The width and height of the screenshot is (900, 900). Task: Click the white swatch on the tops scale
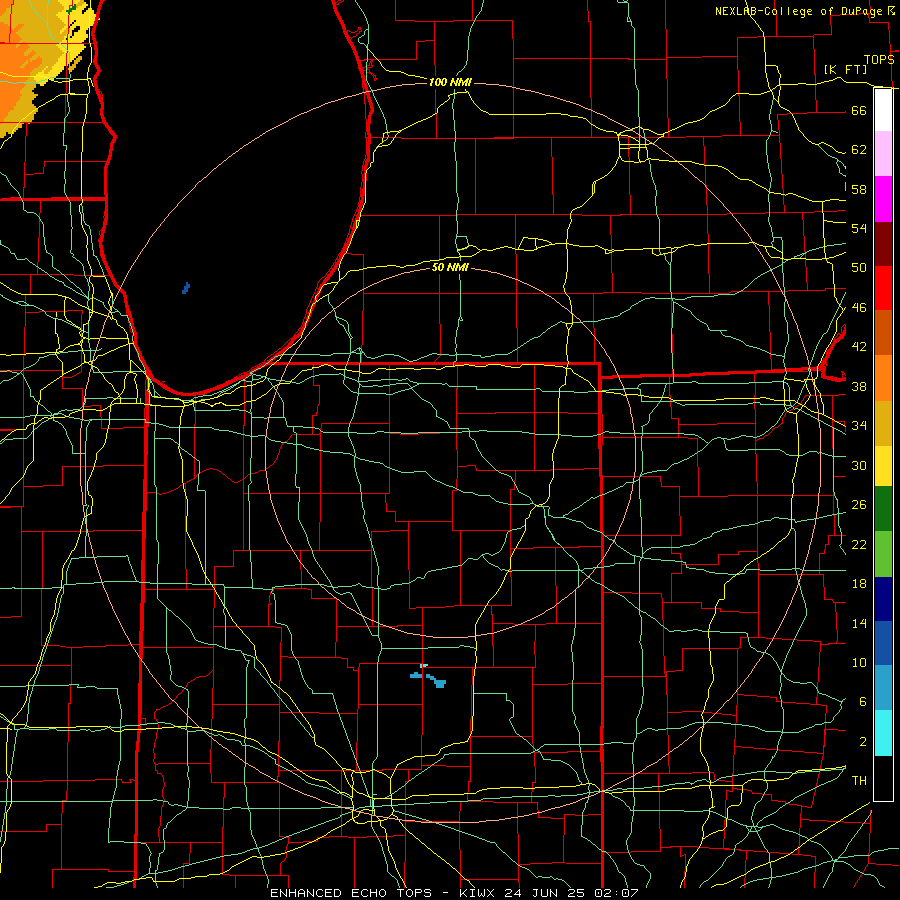point(883,110)
